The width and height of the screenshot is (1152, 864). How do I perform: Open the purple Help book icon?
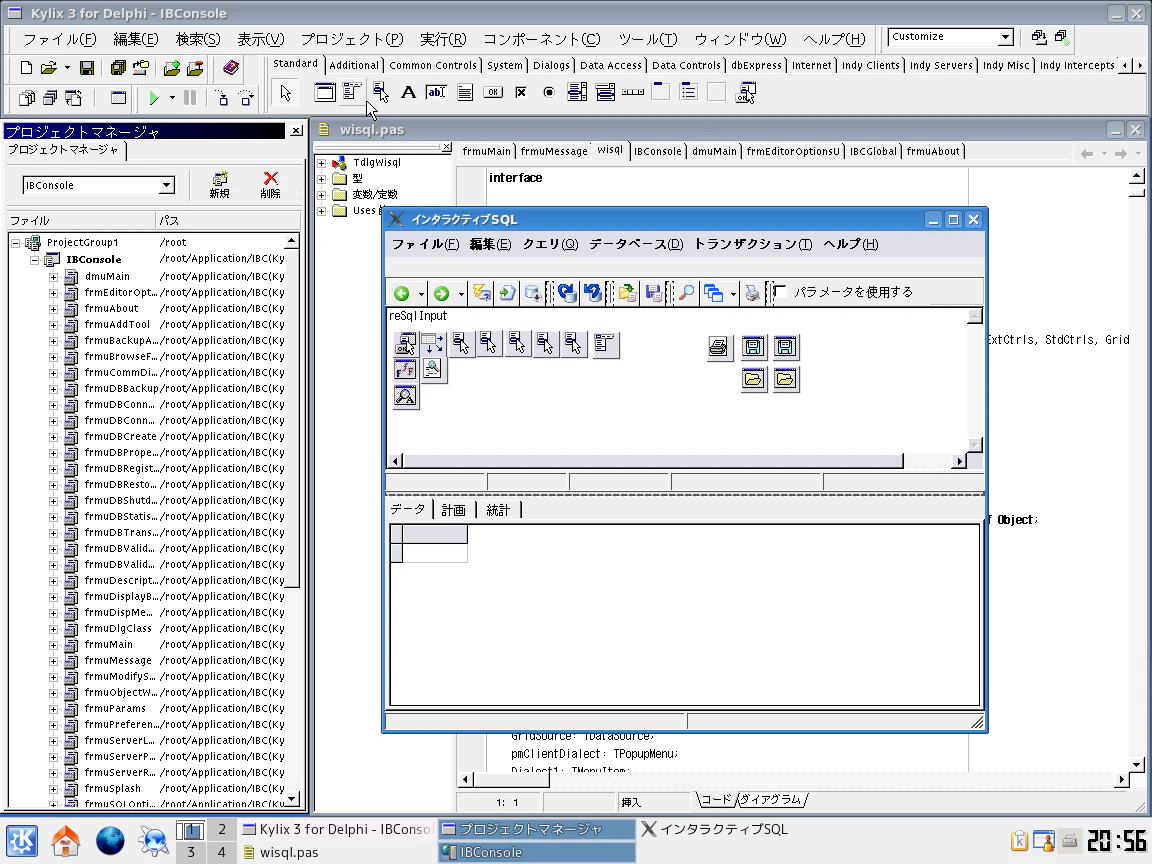pyautogui.click(x=231, y=68)
